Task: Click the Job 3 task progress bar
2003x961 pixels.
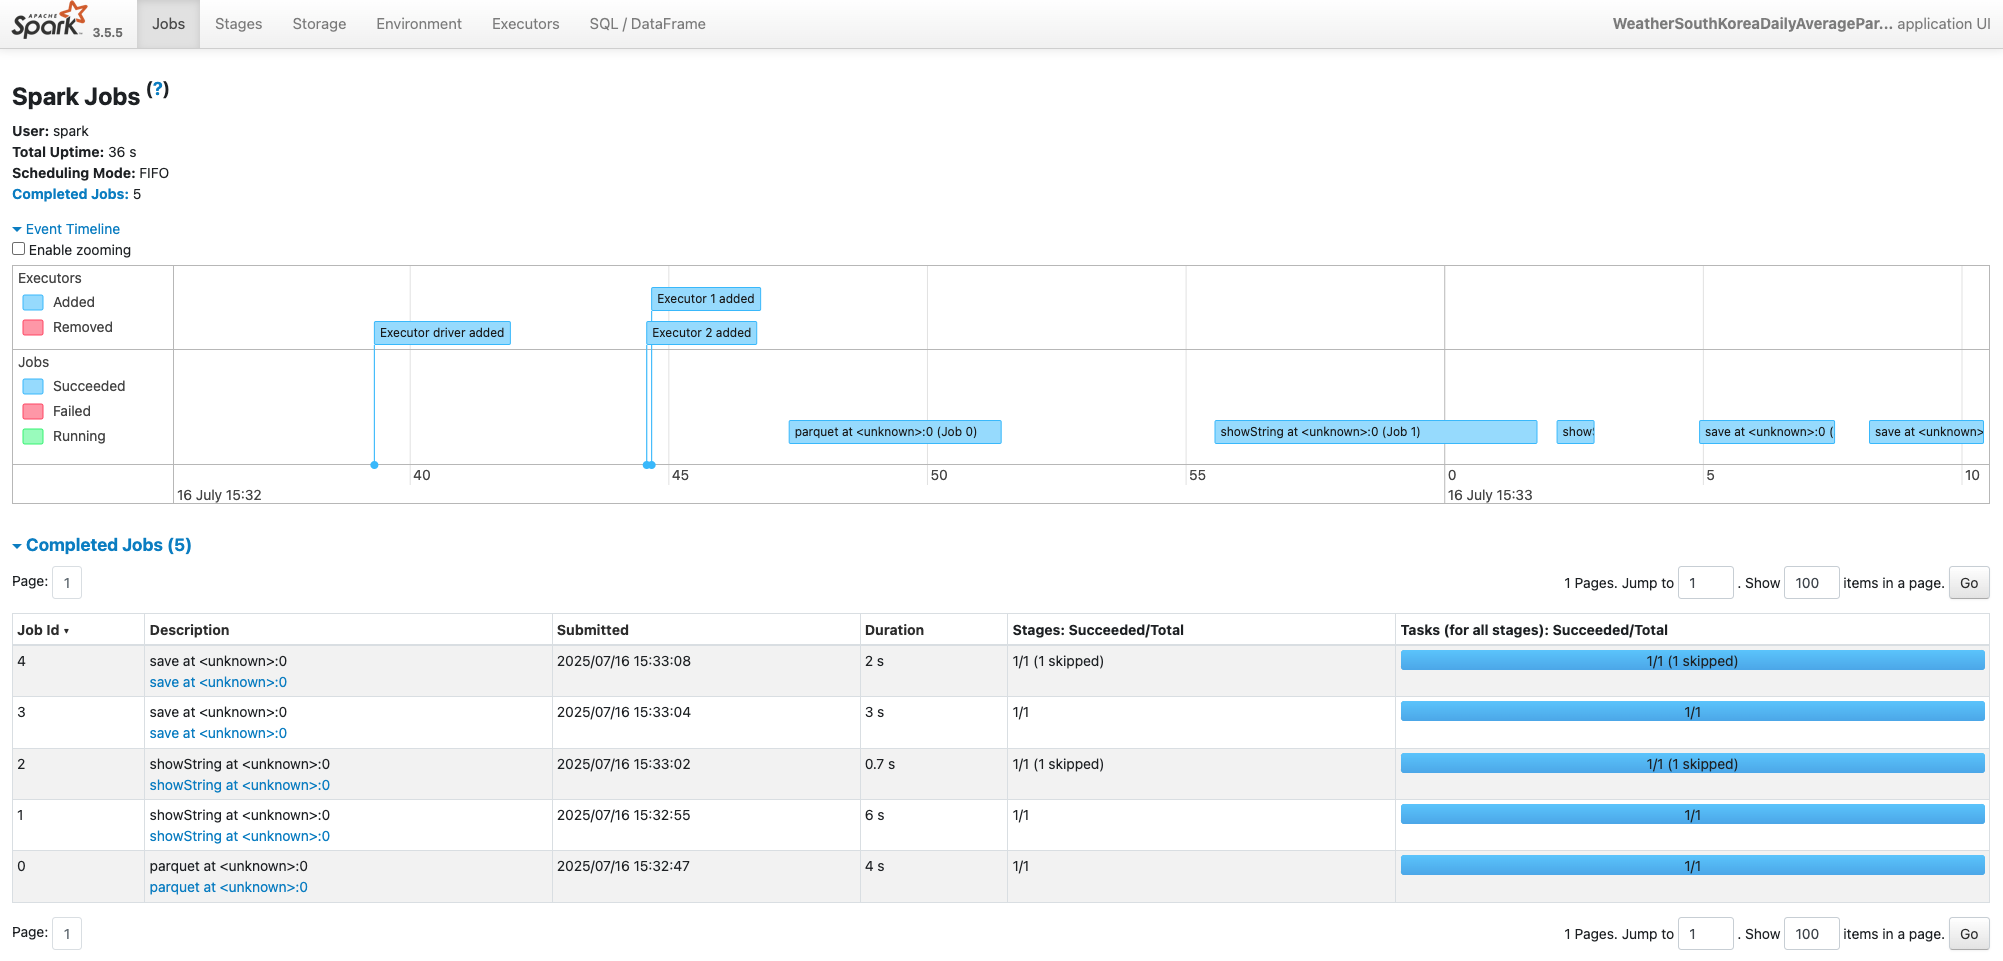Action: (1692, 712)
